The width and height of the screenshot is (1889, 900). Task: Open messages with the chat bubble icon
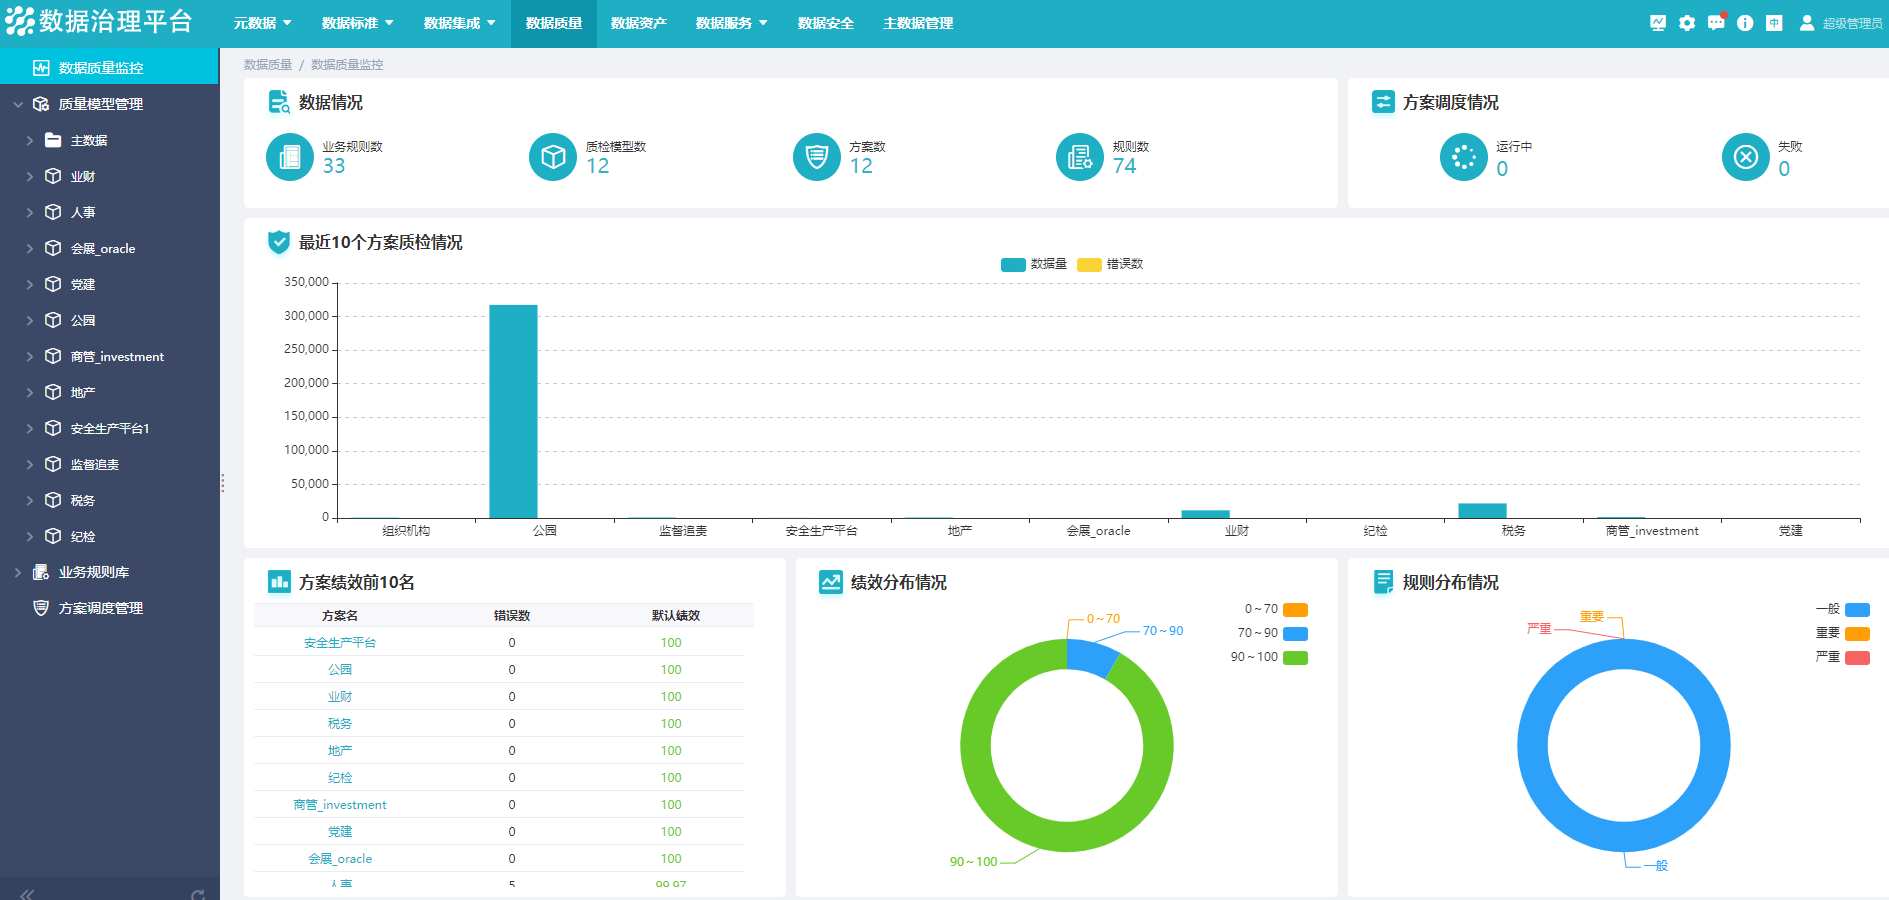point(1716,23)
